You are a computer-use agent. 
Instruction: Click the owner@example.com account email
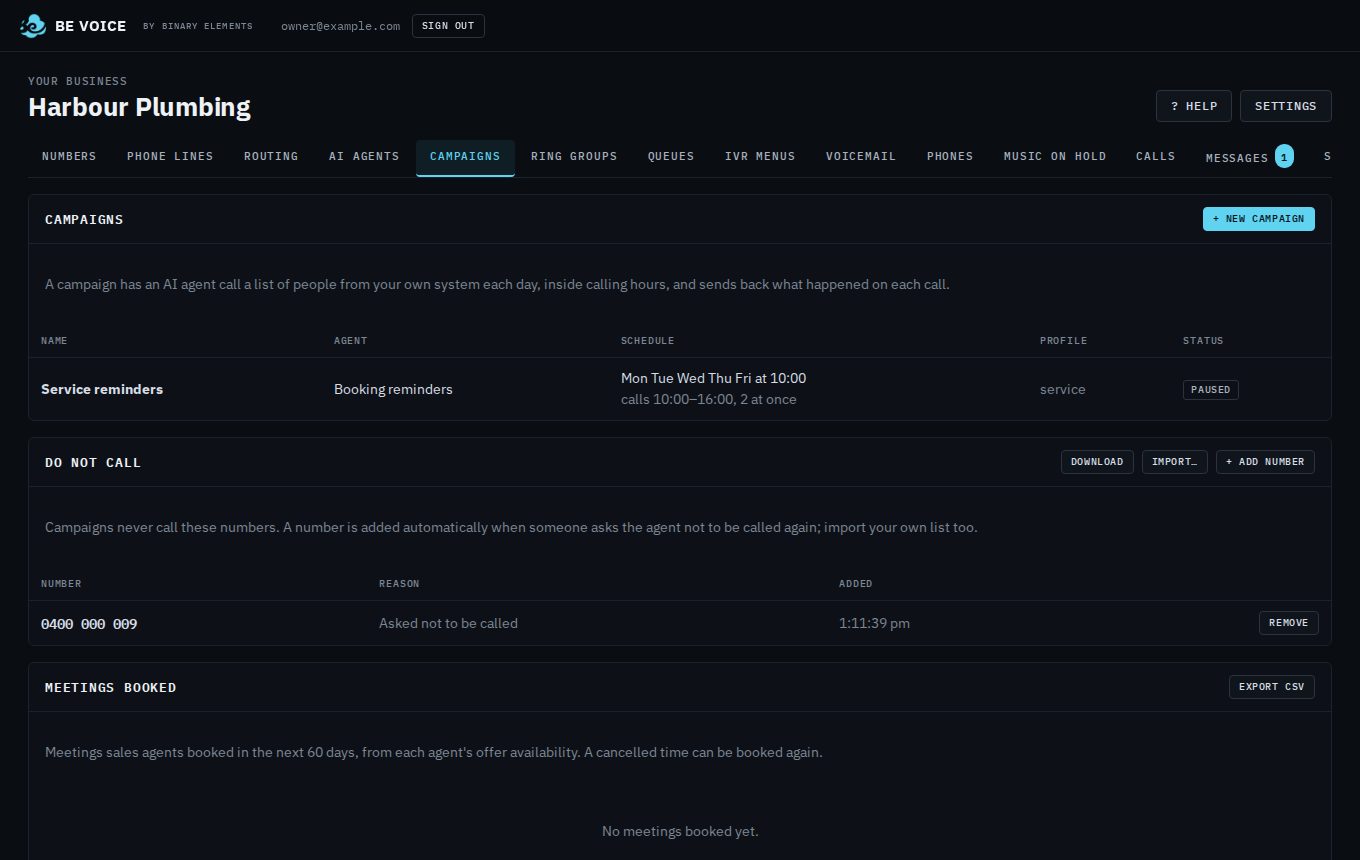point(341,26)
